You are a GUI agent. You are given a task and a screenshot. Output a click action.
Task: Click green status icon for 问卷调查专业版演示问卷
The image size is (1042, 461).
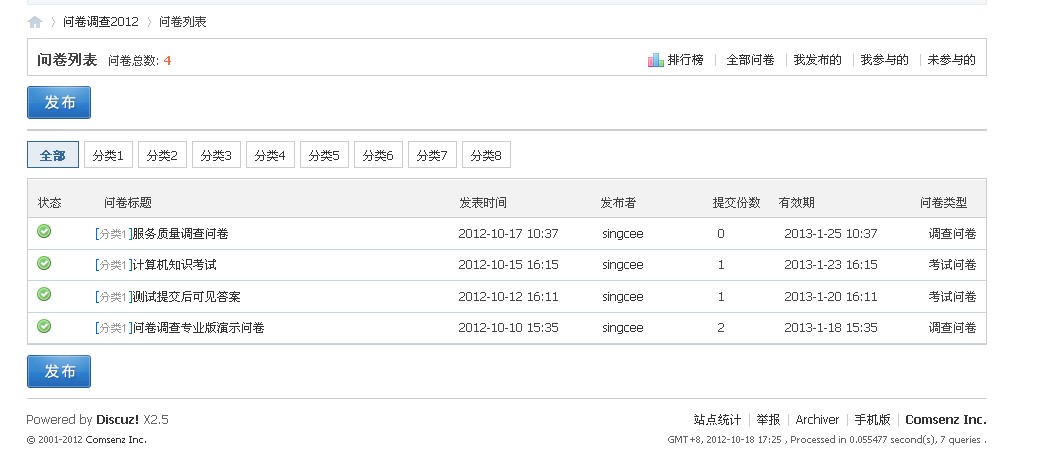44,325
